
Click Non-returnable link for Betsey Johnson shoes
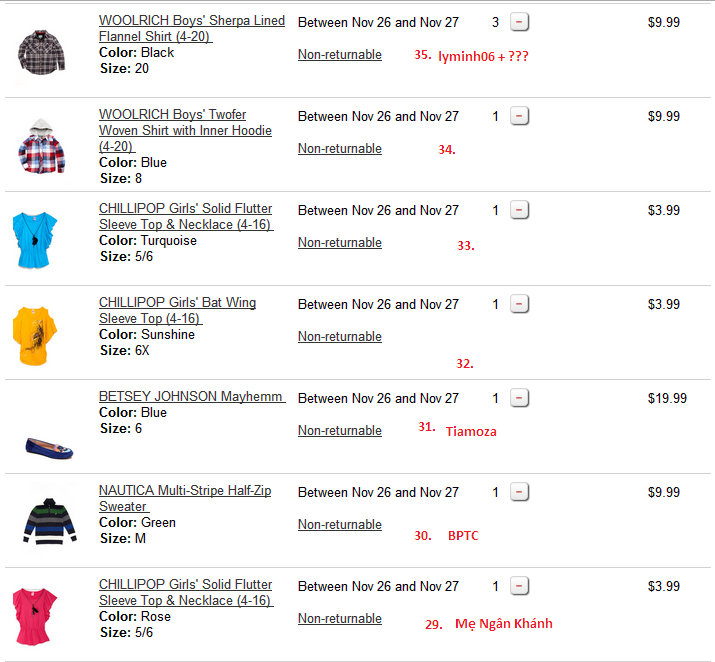coord(339,431)
